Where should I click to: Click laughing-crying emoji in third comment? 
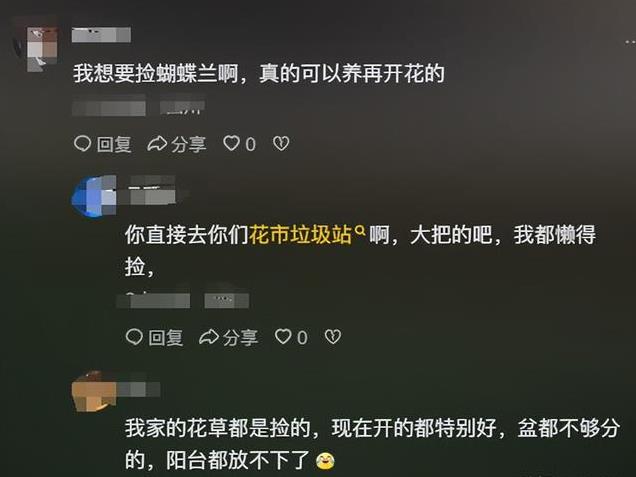click(325, 460)
